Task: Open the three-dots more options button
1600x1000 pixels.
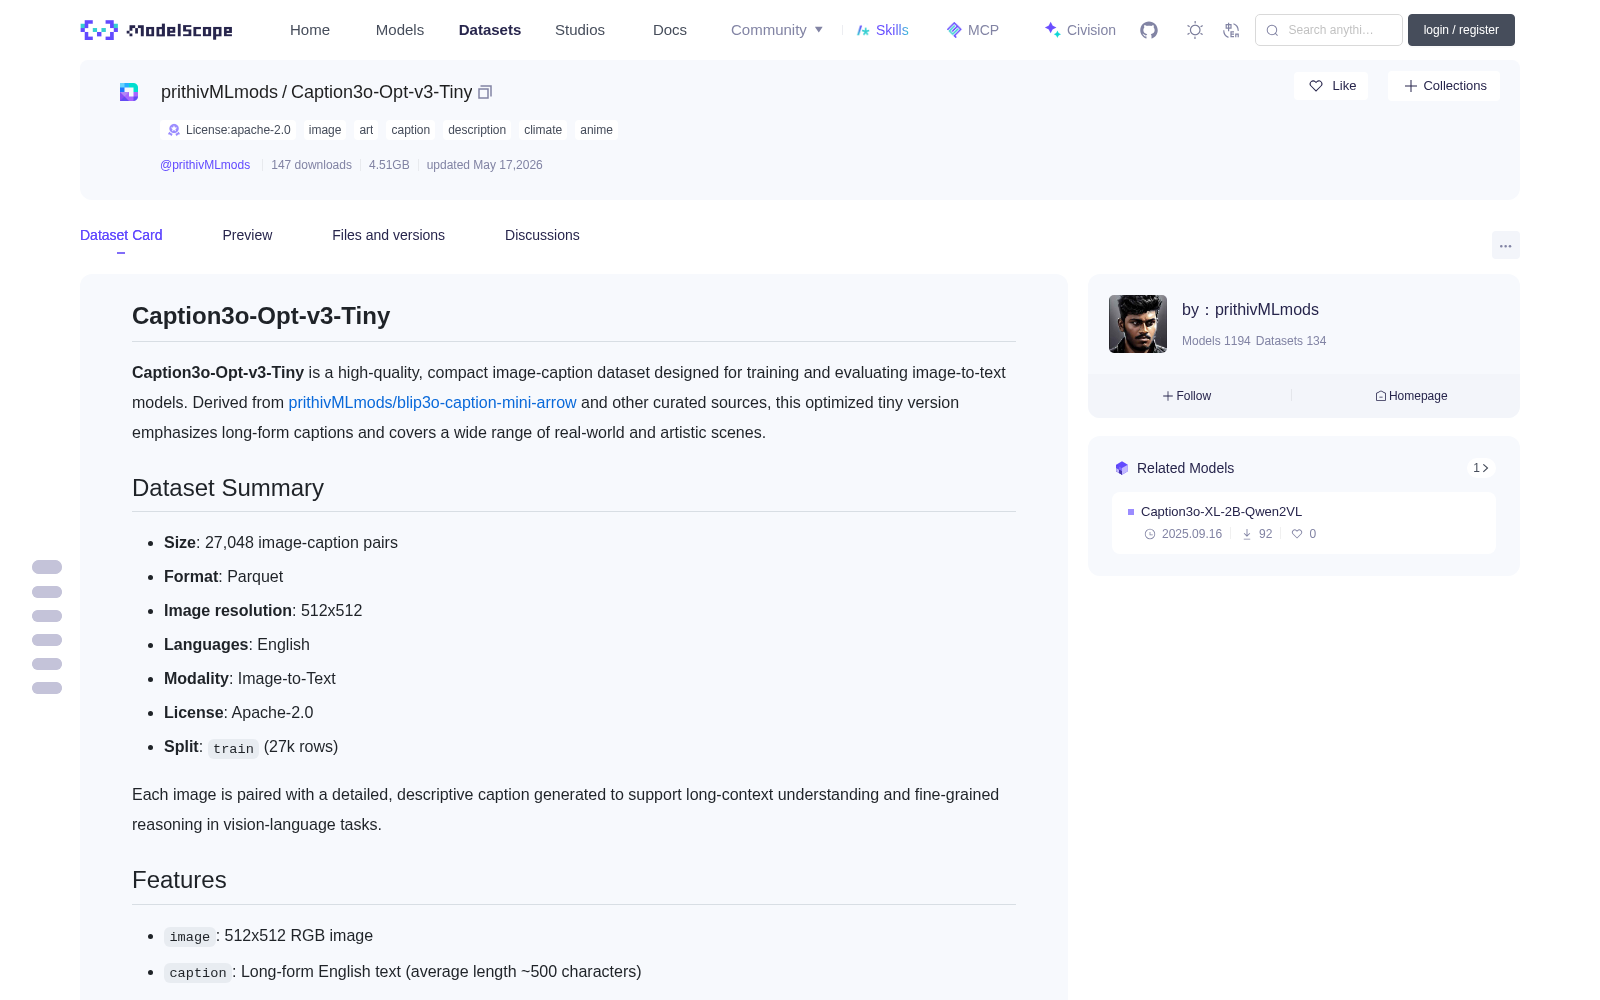Action: coord(1506,245)
